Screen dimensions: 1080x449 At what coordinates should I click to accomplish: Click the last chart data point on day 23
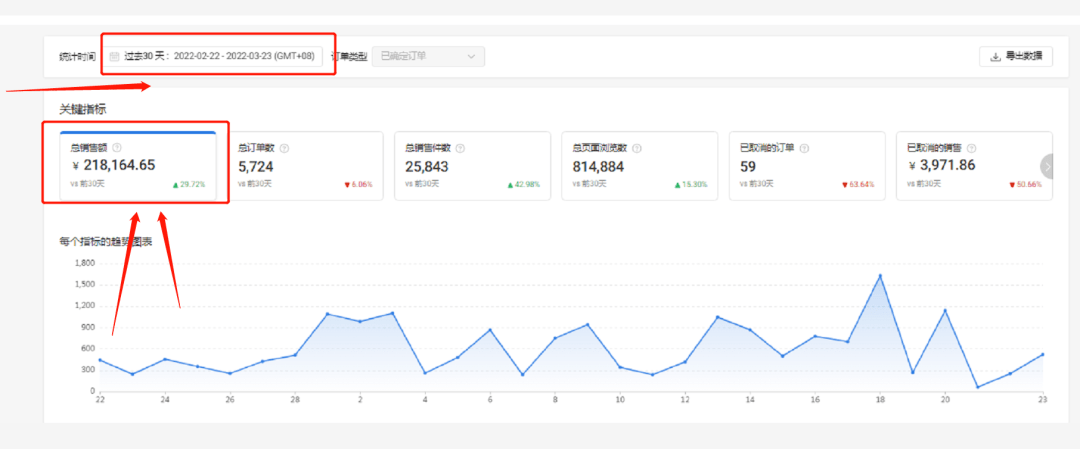click(x=1043, y=355)
